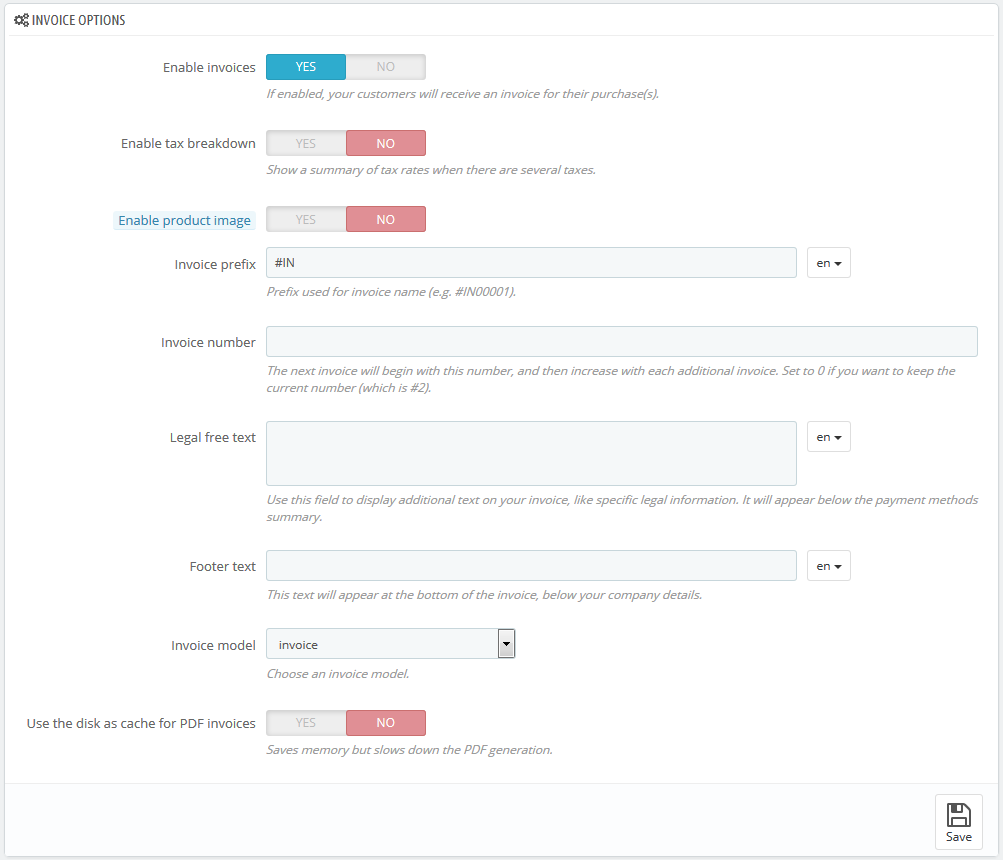Click the 'Saves memory but slows down' hint
Viewport: 1003px width, 860px height.
point(409,750)
